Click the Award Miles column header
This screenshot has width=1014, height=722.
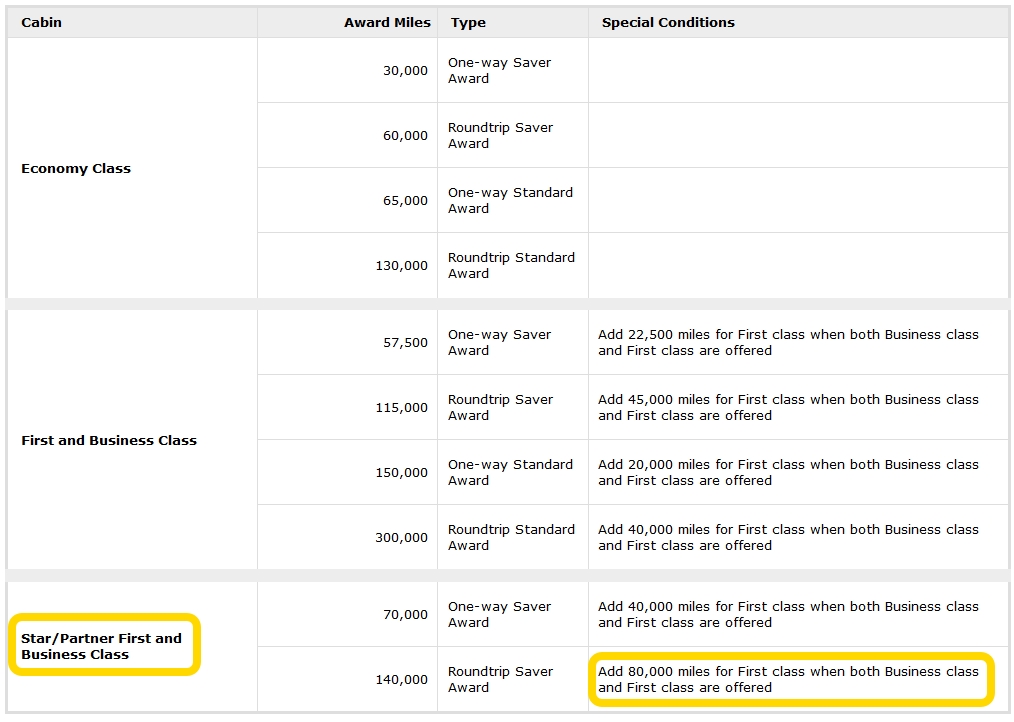coord(387,22)
